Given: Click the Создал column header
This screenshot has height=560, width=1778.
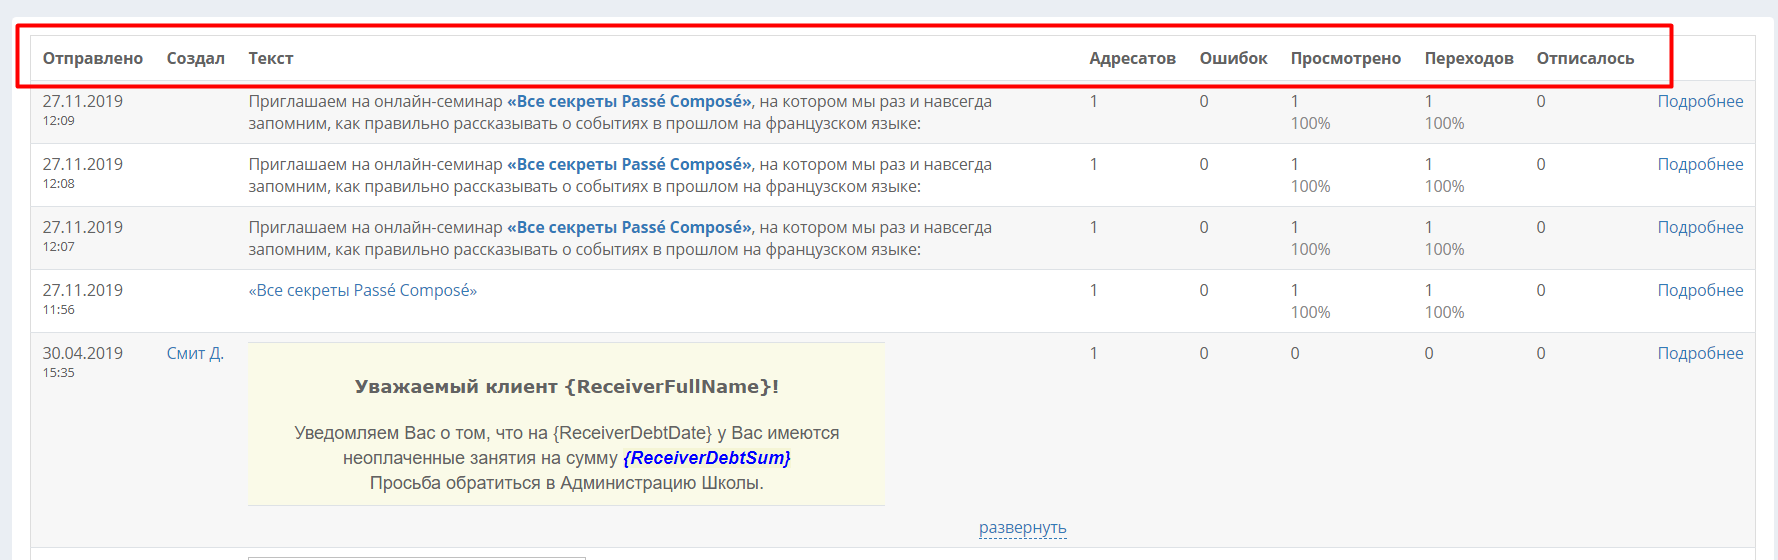Looking at the screenshot, I should (196, 58).
